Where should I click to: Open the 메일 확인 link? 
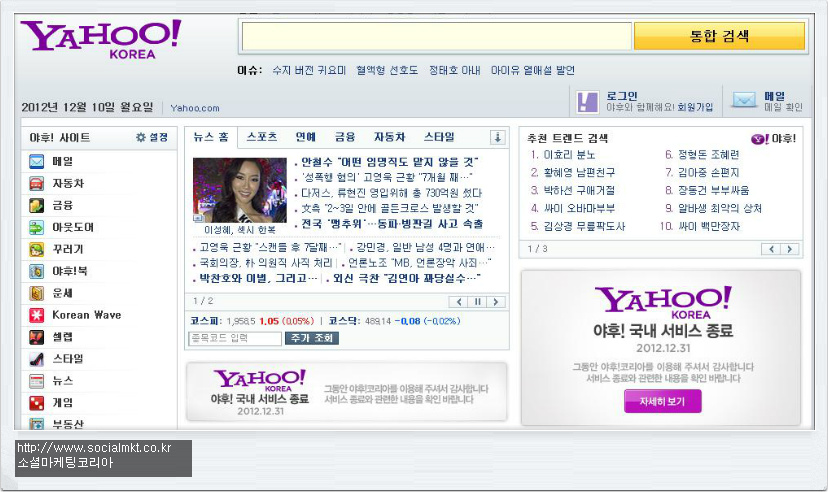tap(784, 107)
